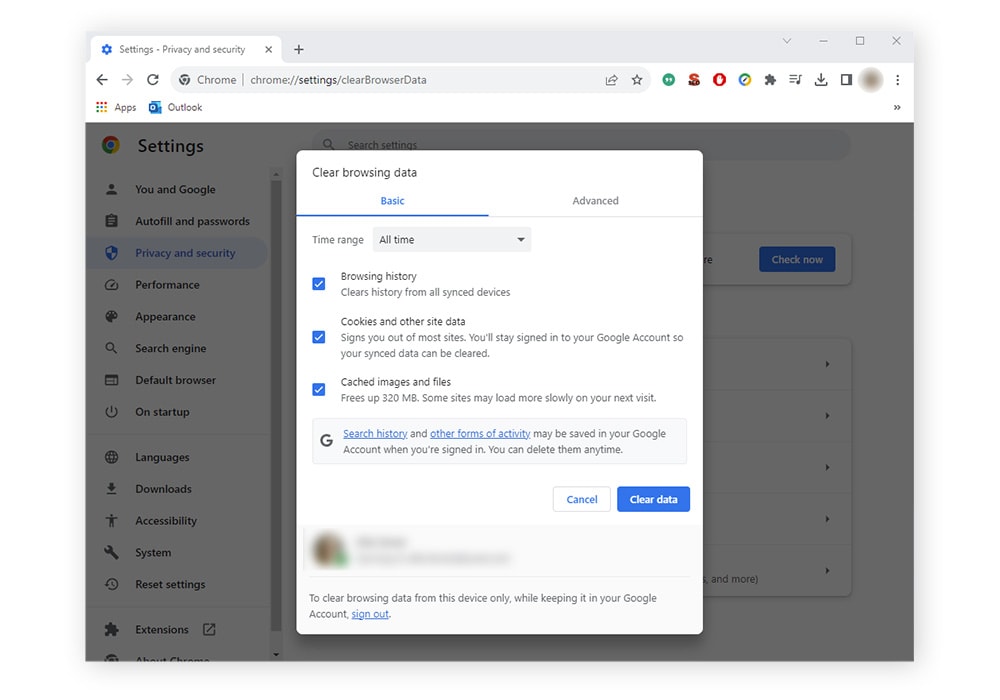
Task: Click the Cancel button
Action: [x=581, y=499]
